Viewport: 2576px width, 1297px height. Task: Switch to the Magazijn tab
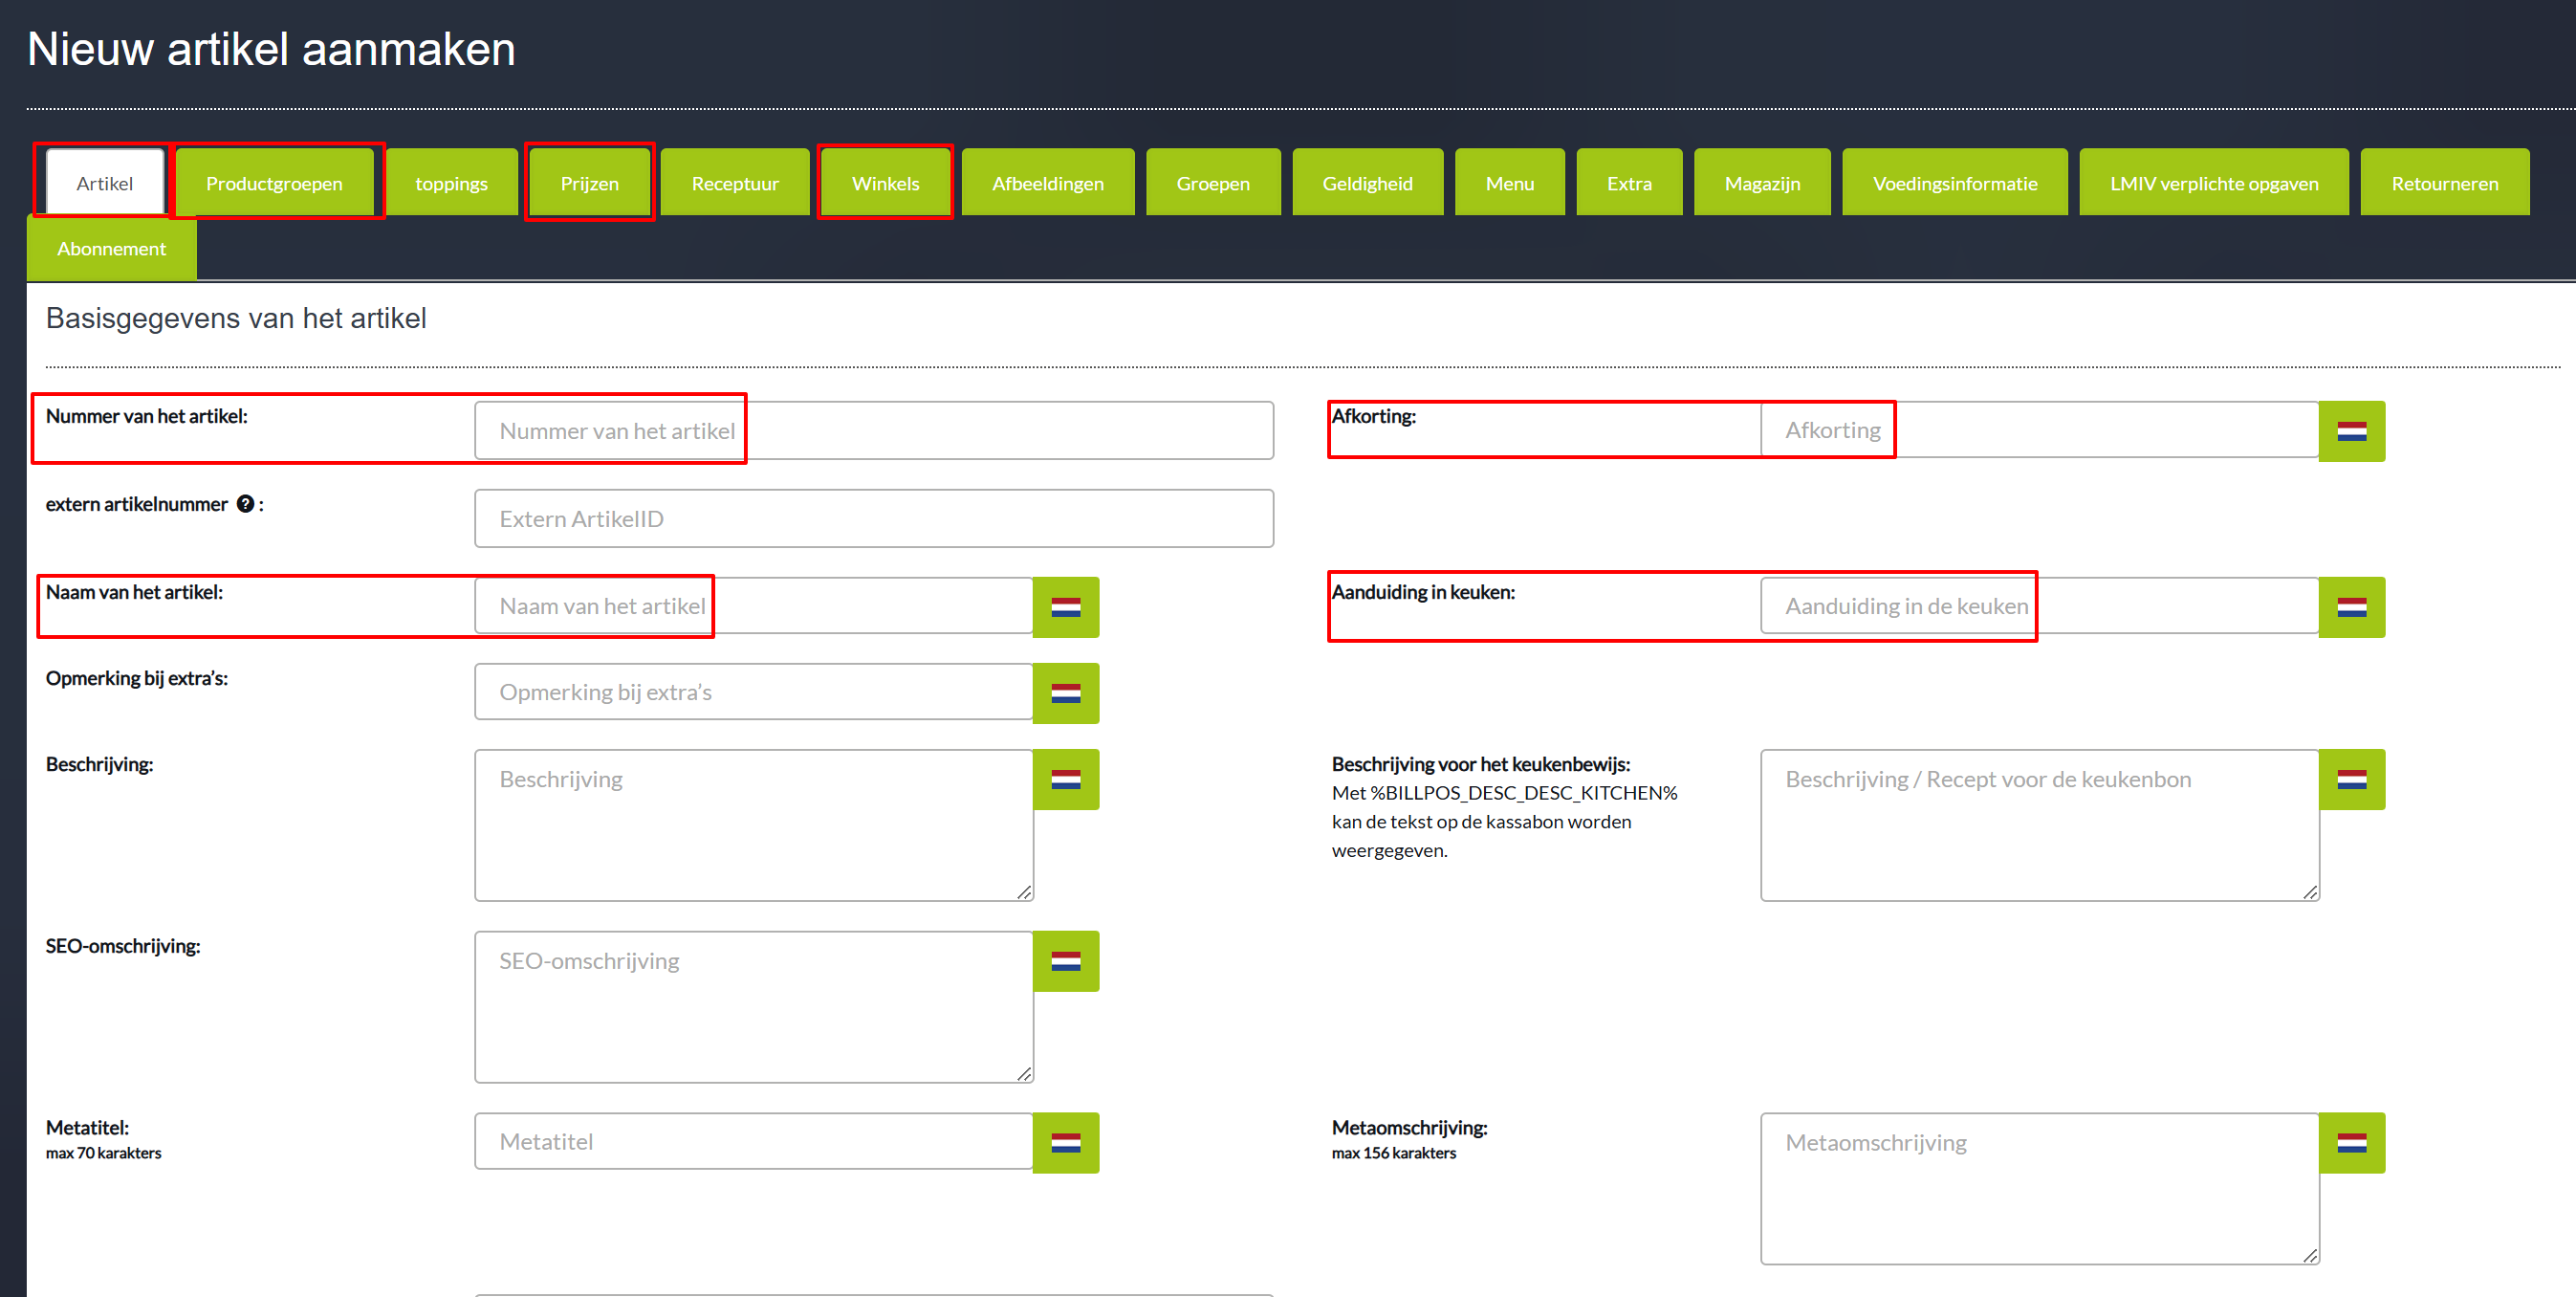coord(1762,183)
